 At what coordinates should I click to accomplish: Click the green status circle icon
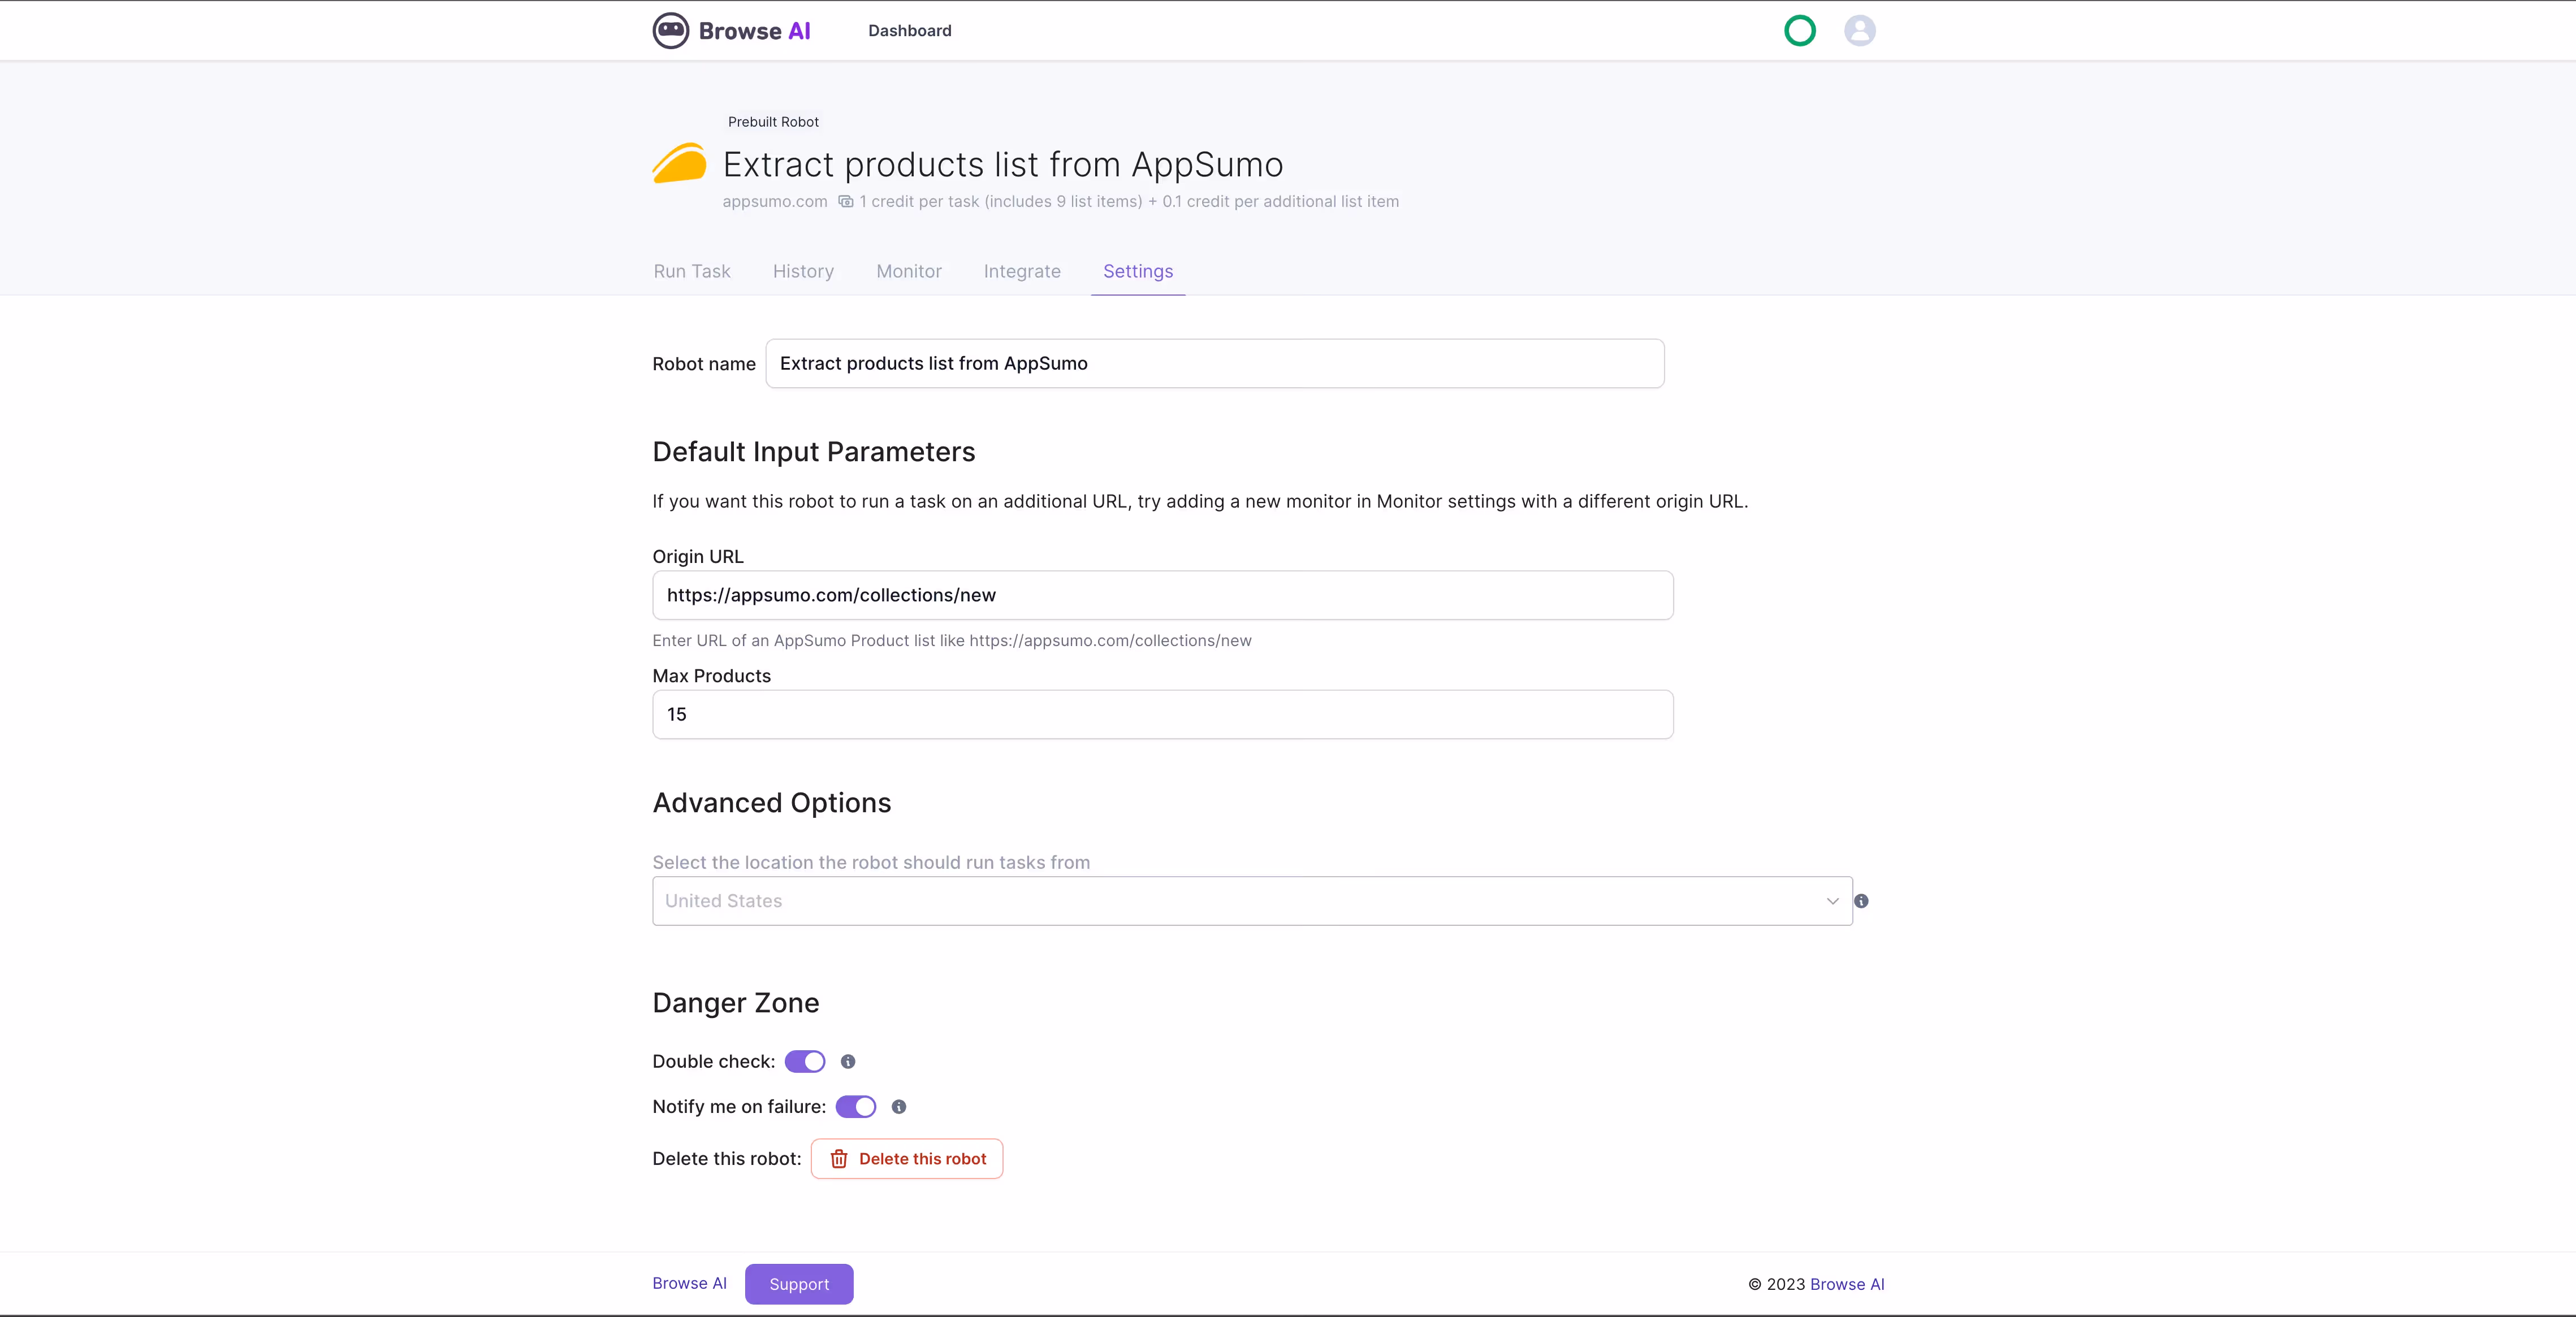pos(1800,30)
